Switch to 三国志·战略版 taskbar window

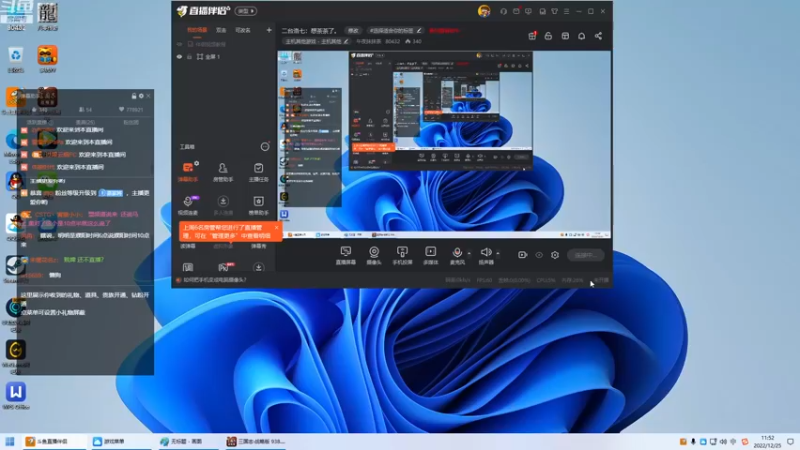pos(256,441)
